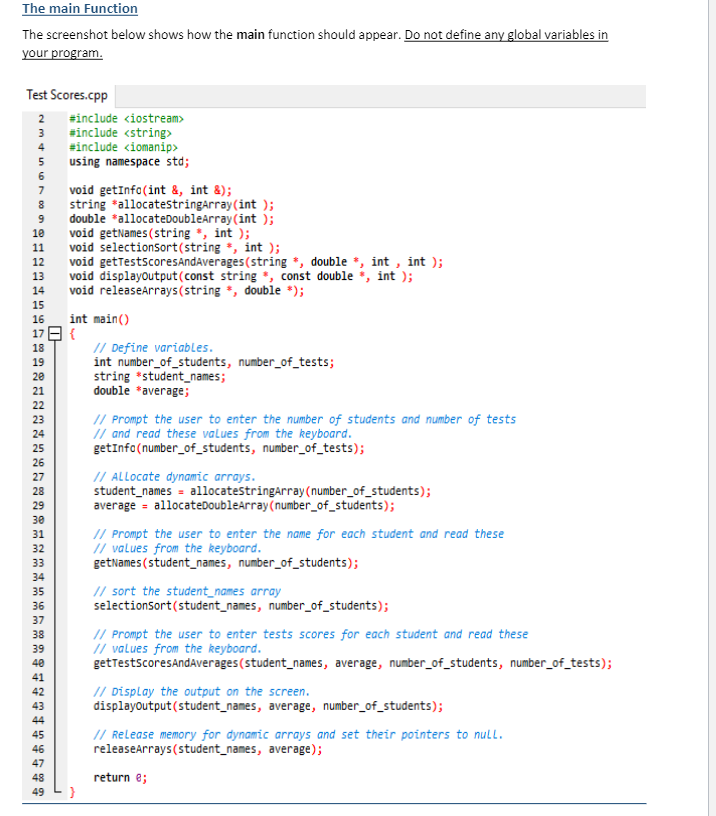Click 'int main()' on line 16

[99, 319]
